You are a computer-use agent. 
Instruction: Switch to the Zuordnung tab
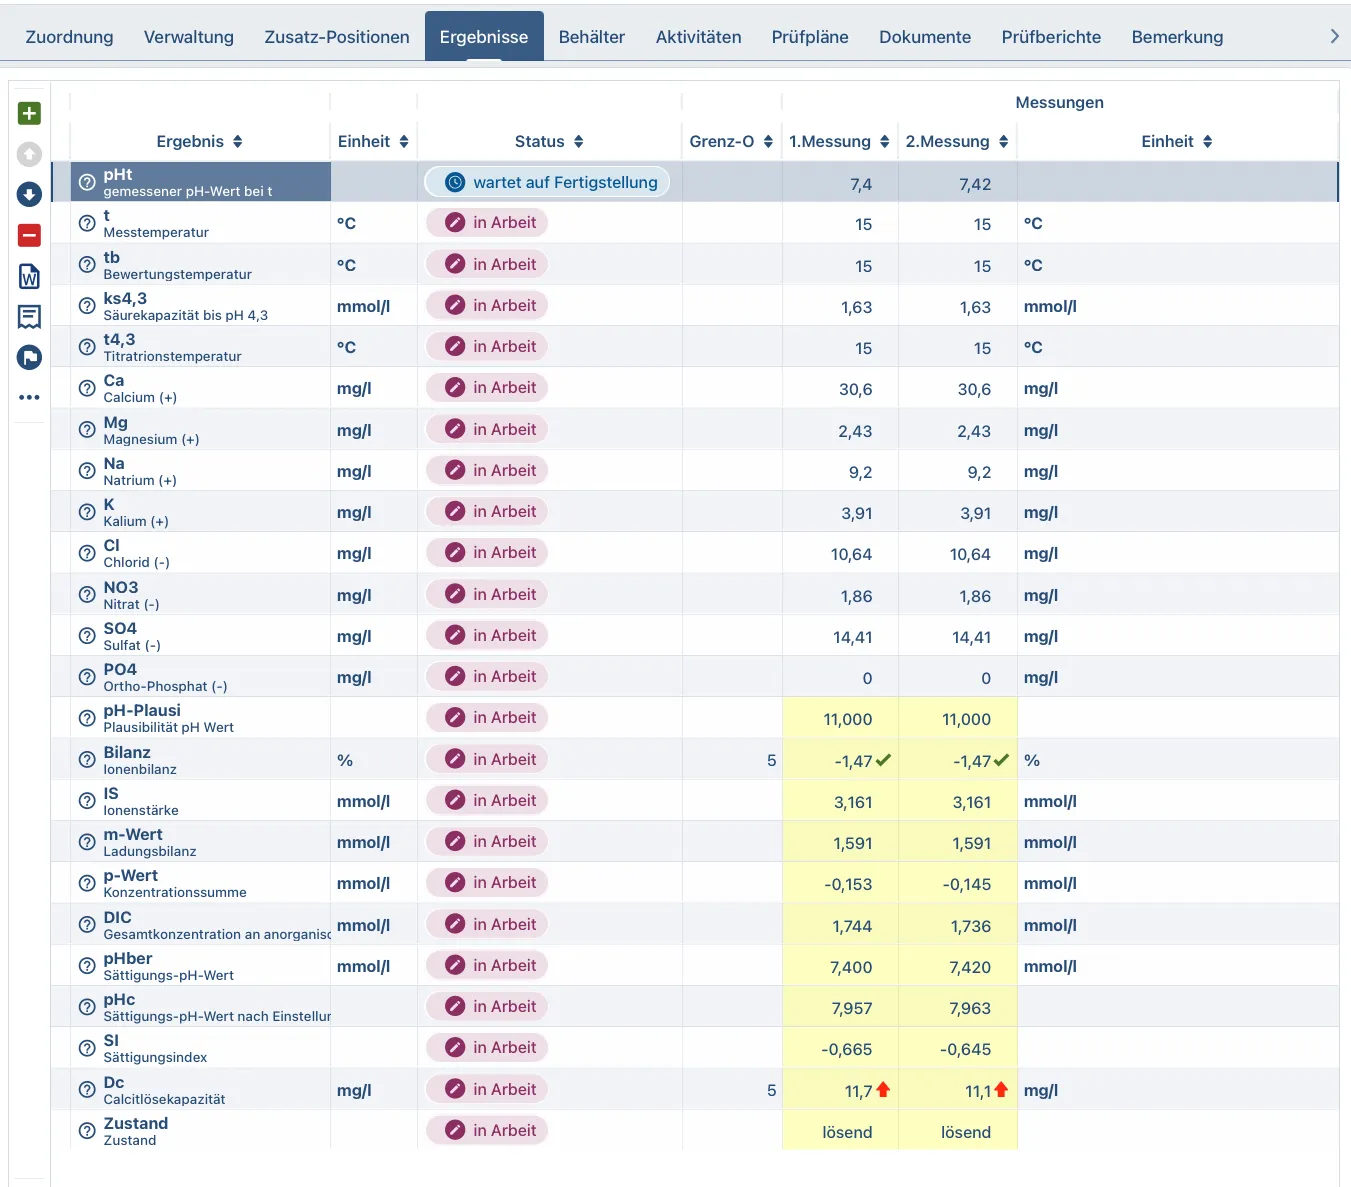pos(69,37)
